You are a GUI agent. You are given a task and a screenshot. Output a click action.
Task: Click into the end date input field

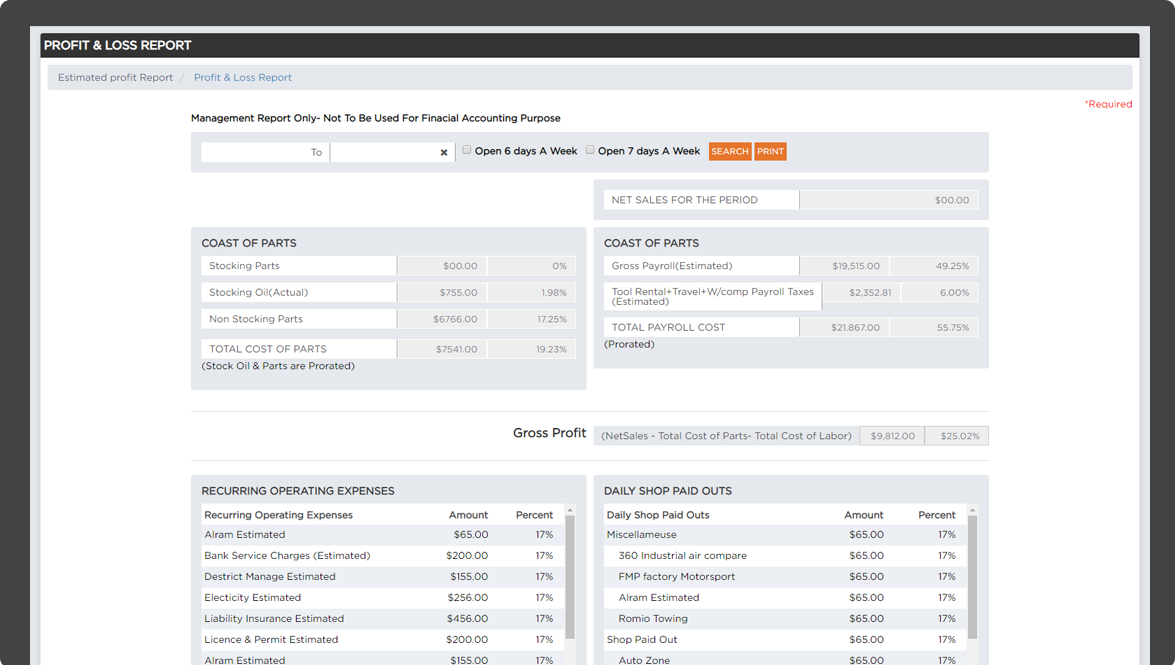coord(384,152)
